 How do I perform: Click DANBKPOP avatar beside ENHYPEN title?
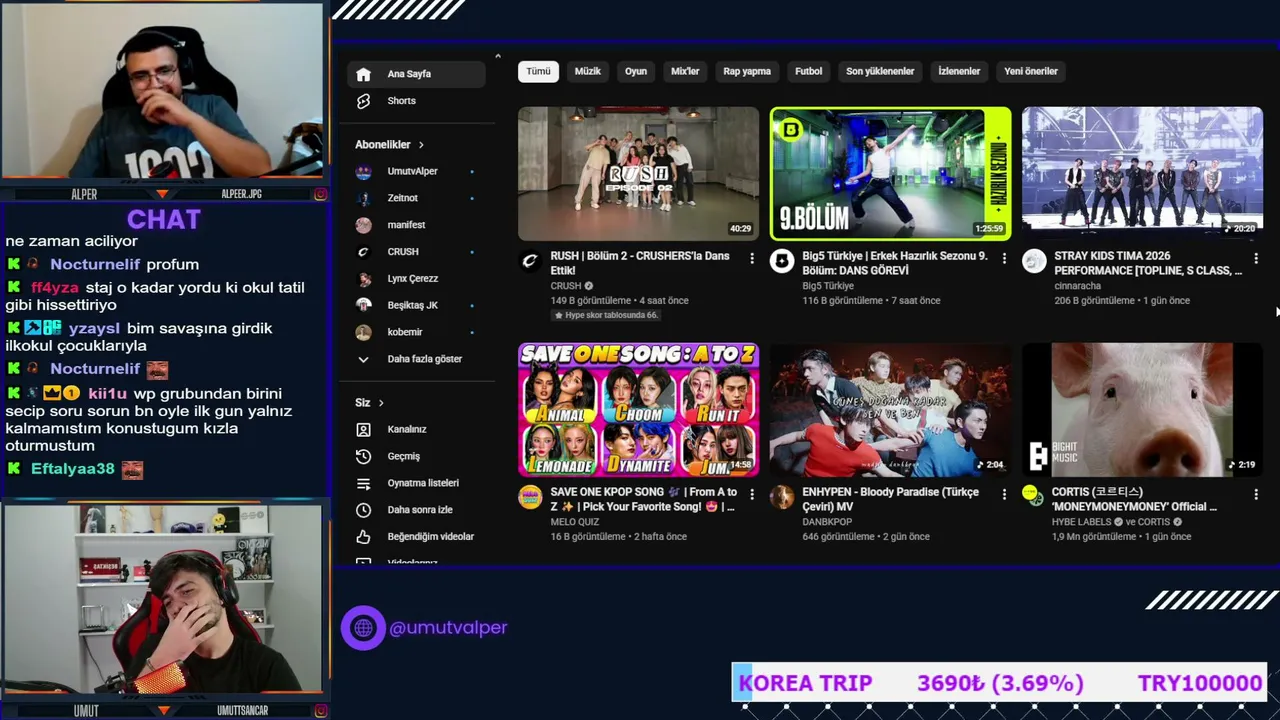[x=782, y=498]
